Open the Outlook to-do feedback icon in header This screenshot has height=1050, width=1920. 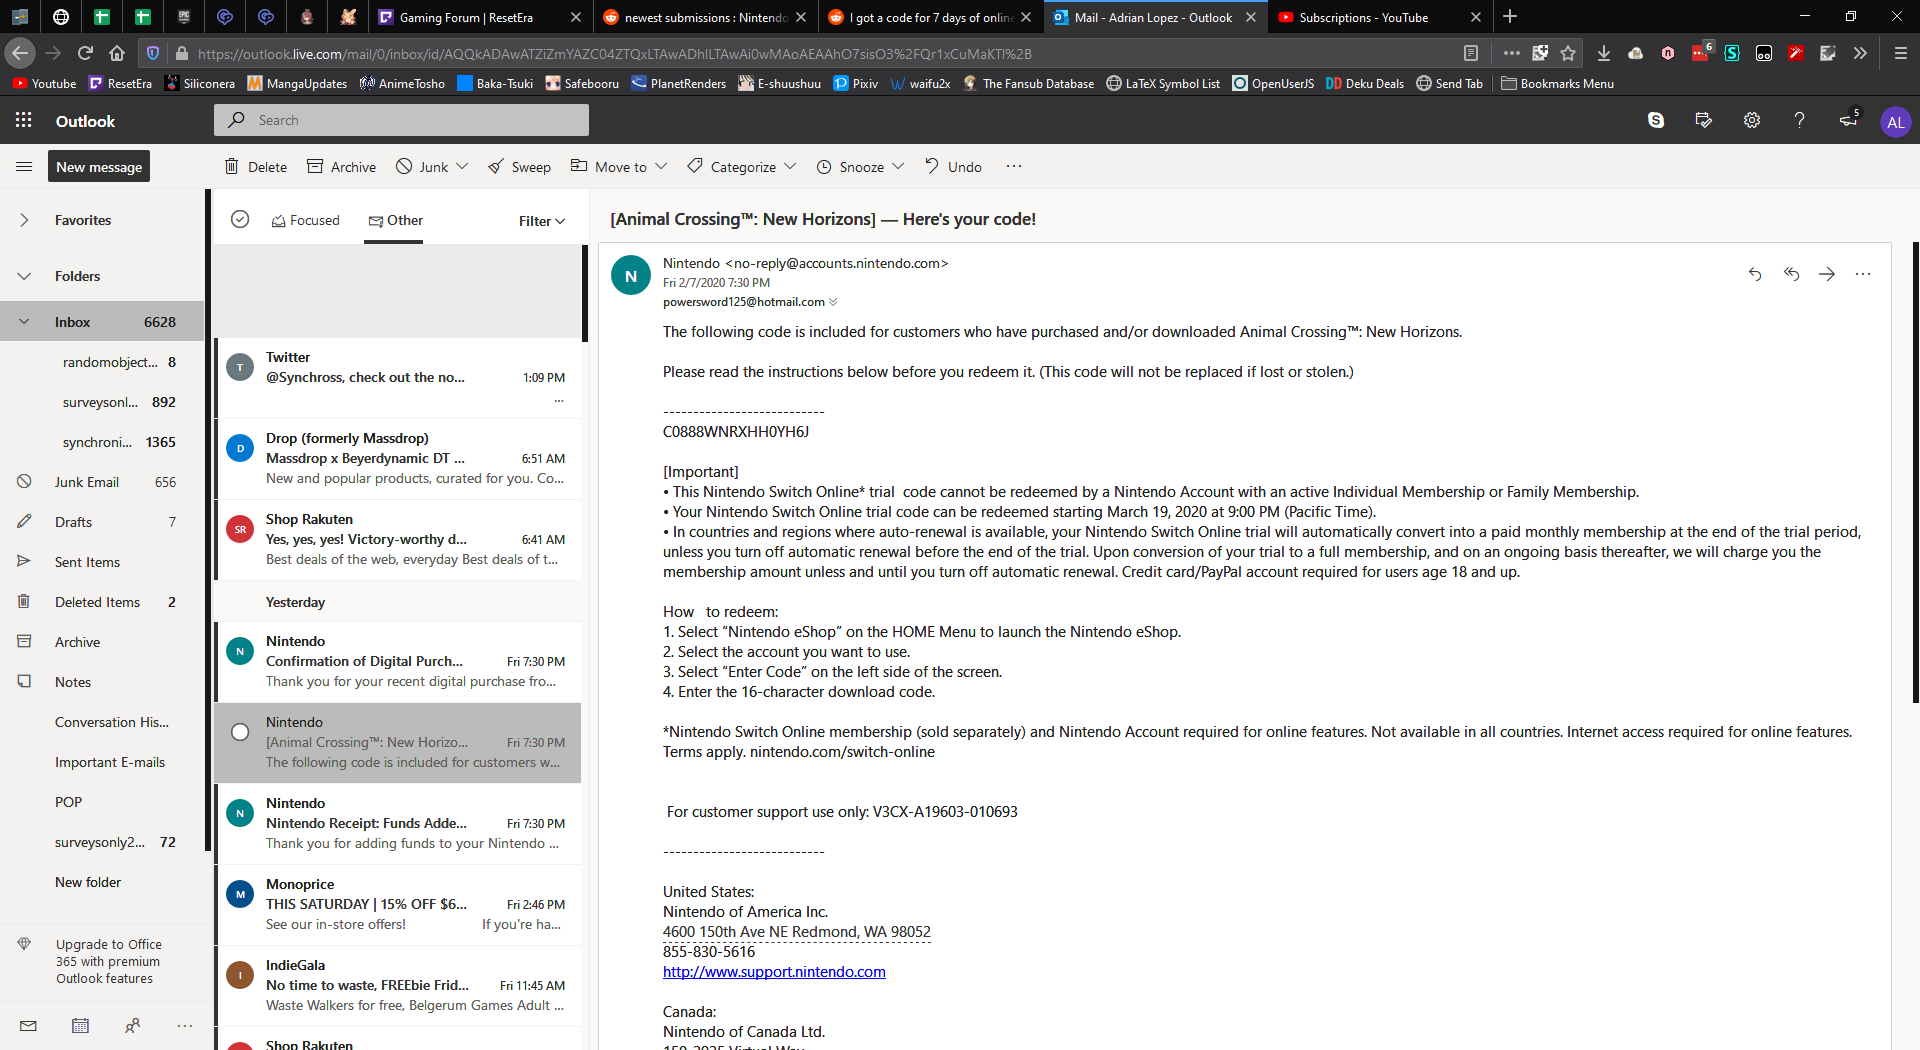tap(1704, 120)
